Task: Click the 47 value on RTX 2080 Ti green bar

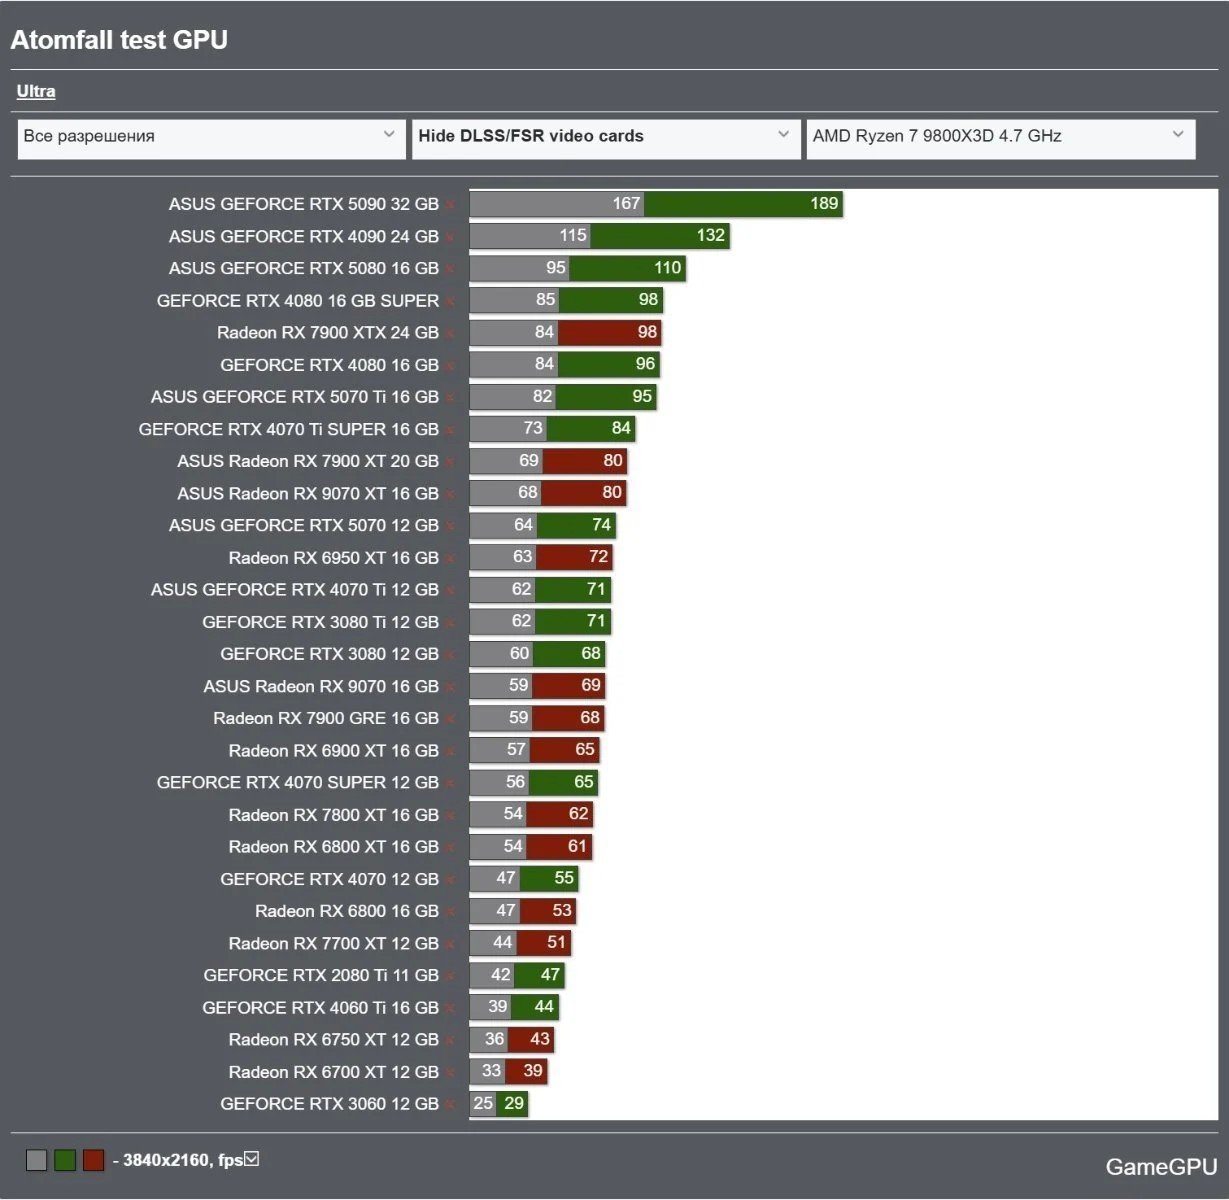Action: point(550,974)
